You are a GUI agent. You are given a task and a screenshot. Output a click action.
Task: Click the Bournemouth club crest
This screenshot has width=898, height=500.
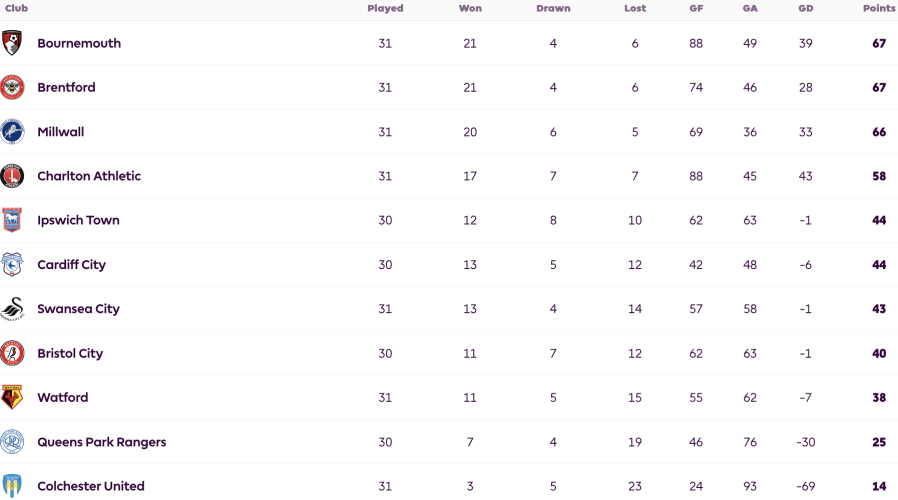point(12,43)
